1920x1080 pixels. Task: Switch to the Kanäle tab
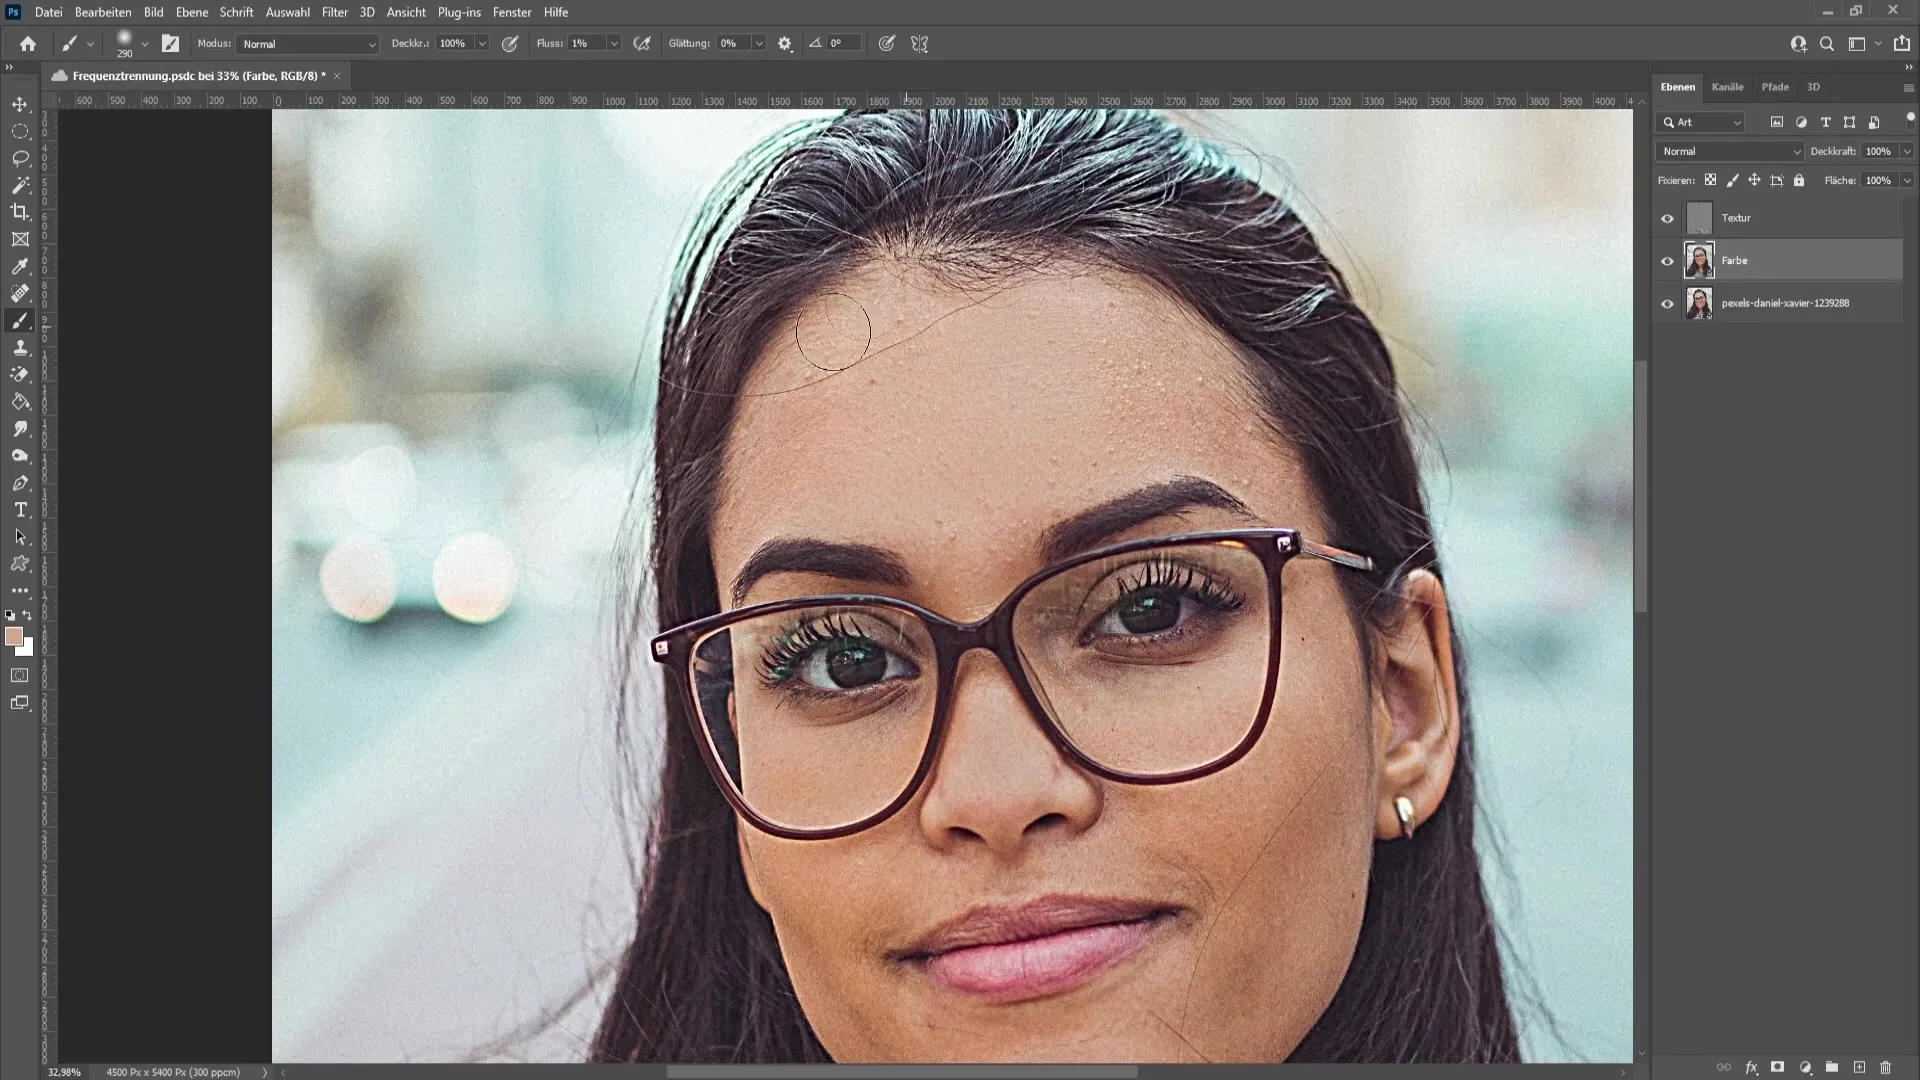click(1726, 86)
